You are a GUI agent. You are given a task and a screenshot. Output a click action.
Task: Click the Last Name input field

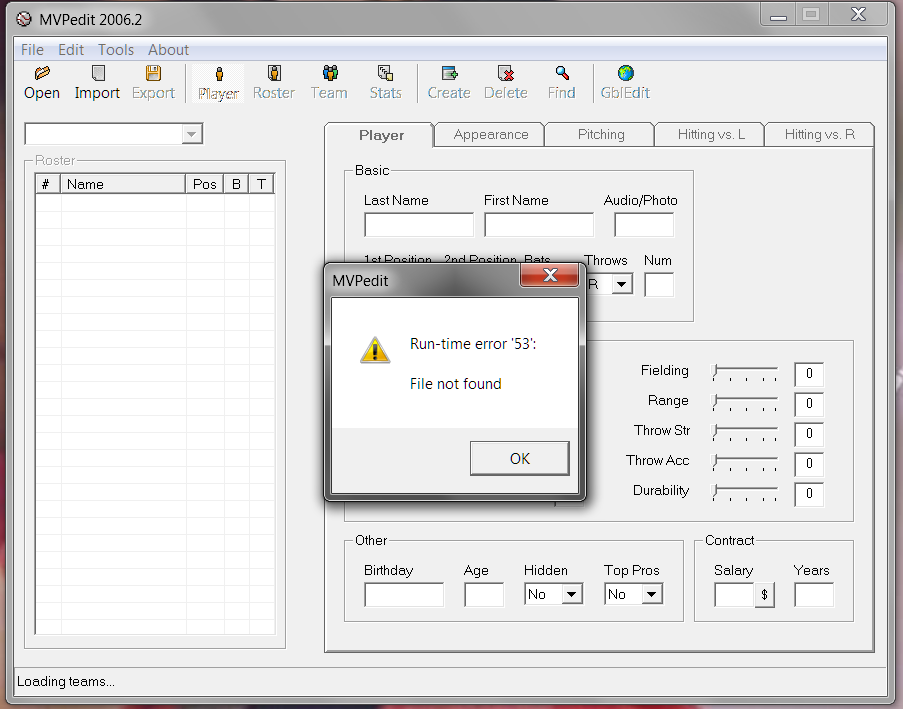(x=419, y=225)
